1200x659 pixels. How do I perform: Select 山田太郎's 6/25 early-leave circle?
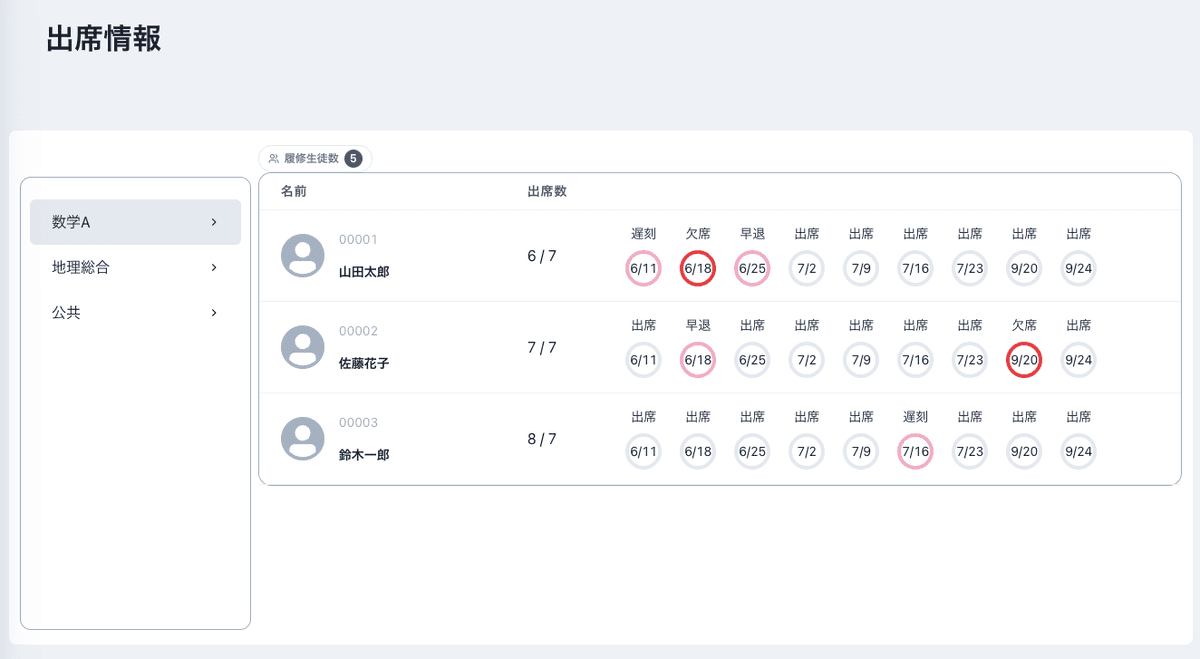[x=752, y=268]
